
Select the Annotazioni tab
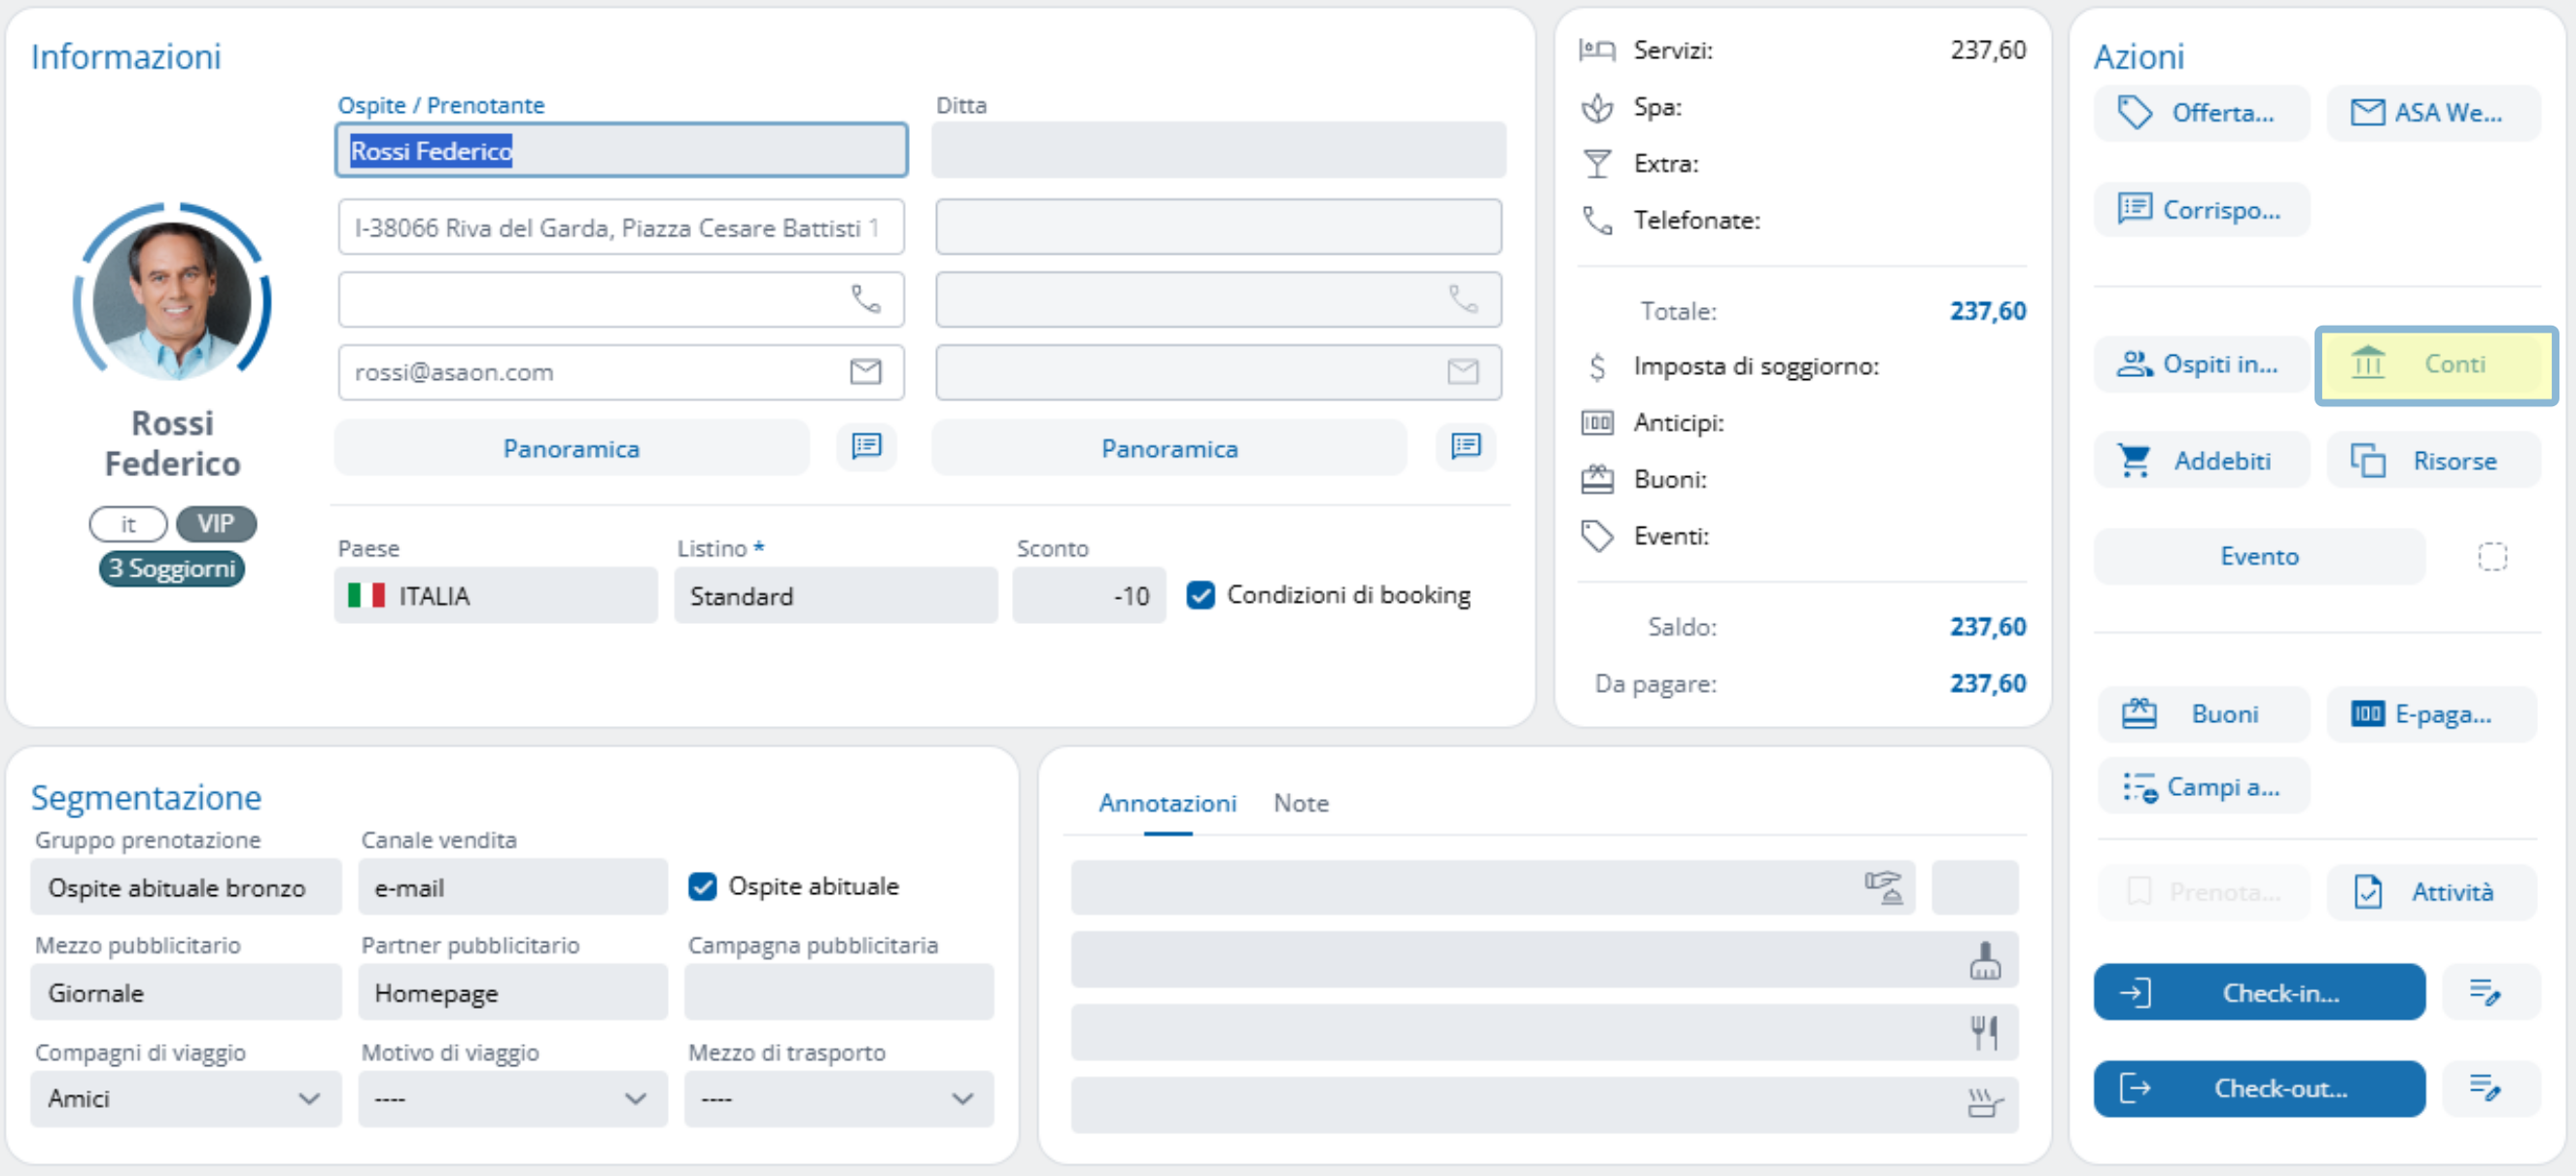pos(1167,803)
